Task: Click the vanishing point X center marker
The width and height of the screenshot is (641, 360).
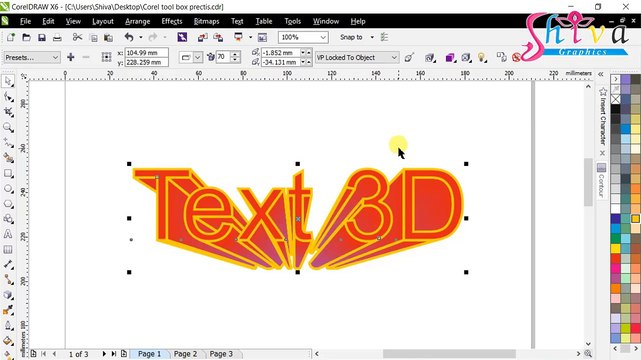Action: tap(298, 219)
